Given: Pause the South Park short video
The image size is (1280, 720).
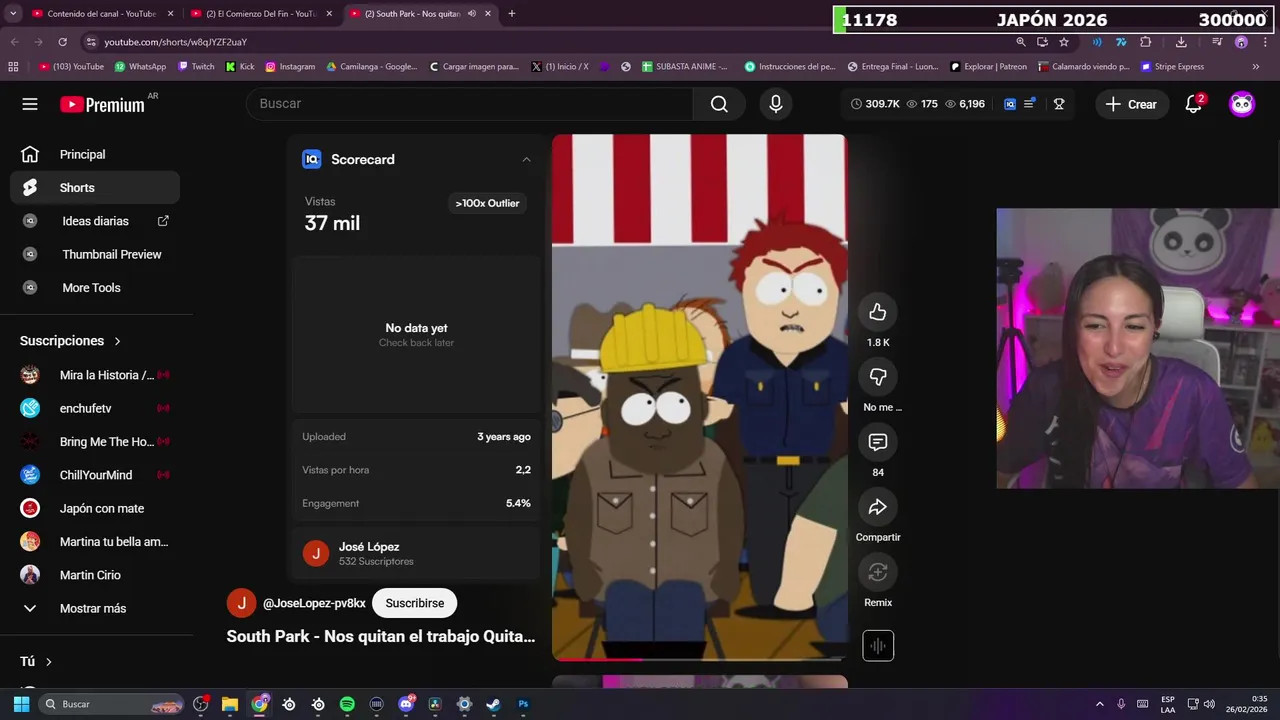Looking at the screenshot, I should point(700,397).
